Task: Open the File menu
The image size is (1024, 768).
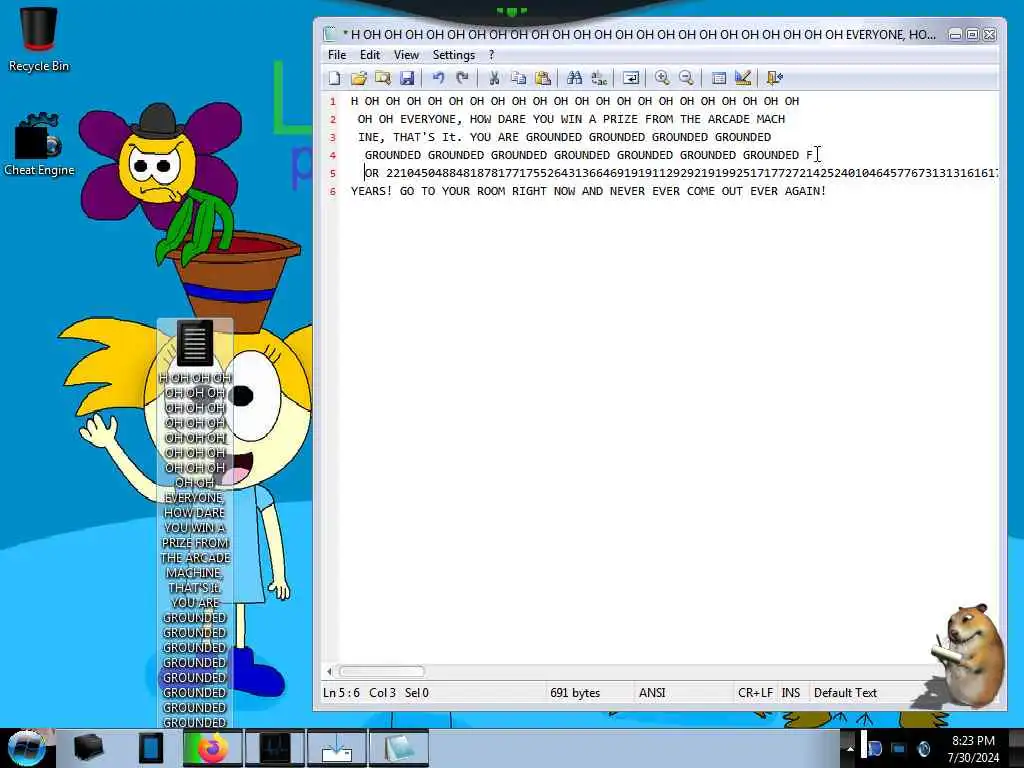Action: tap(337, 55)
